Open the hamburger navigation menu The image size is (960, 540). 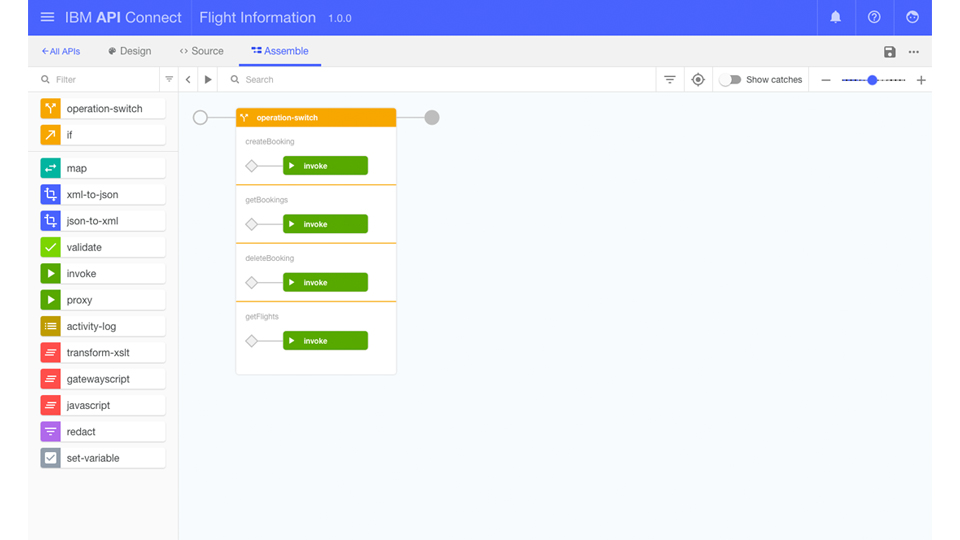tap(47, 18)
